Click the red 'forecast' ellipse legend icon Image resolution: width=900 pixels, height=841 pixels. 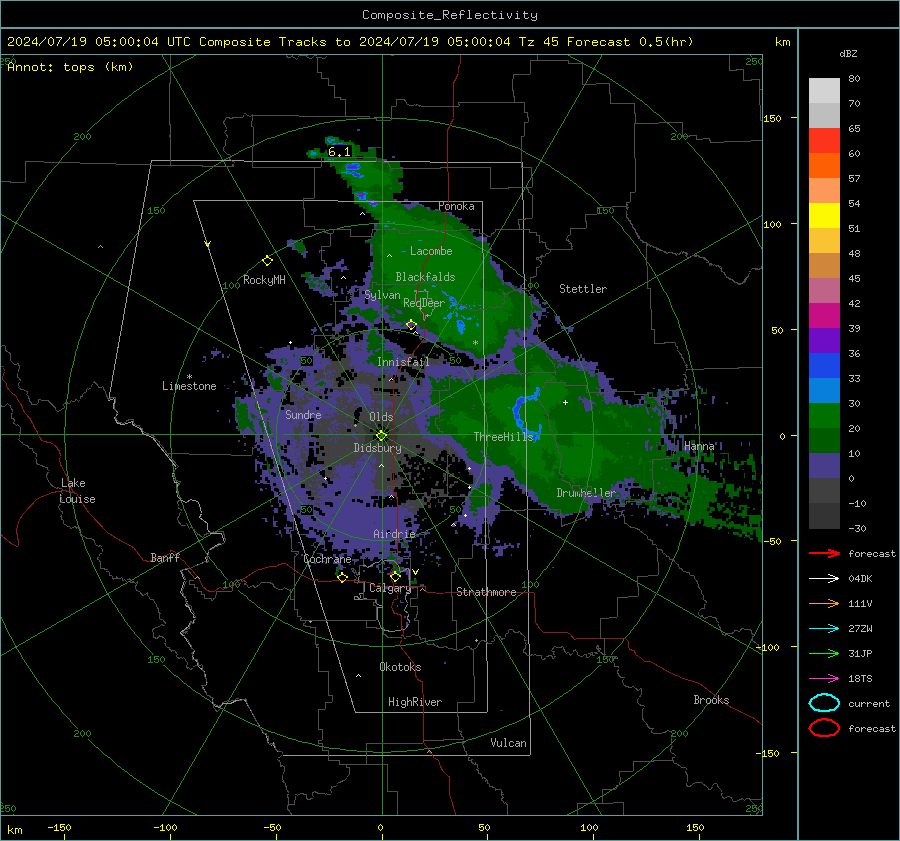(x=824, y=728)
